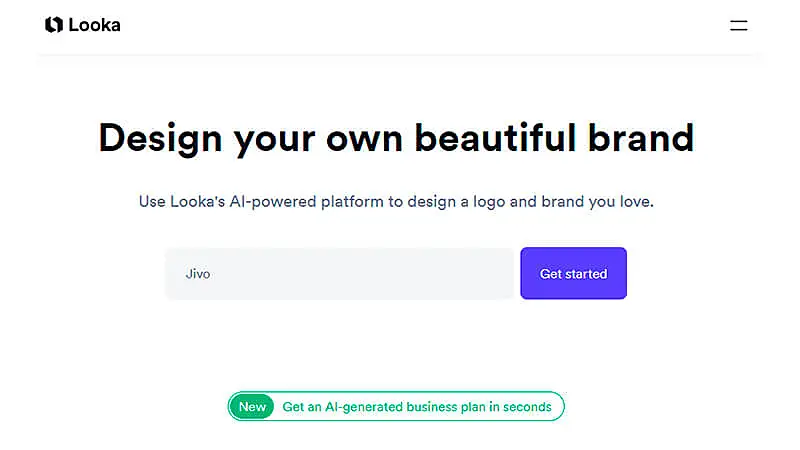
Task: Toggle the site menu with two-line icon
Action: coord(739,25)
